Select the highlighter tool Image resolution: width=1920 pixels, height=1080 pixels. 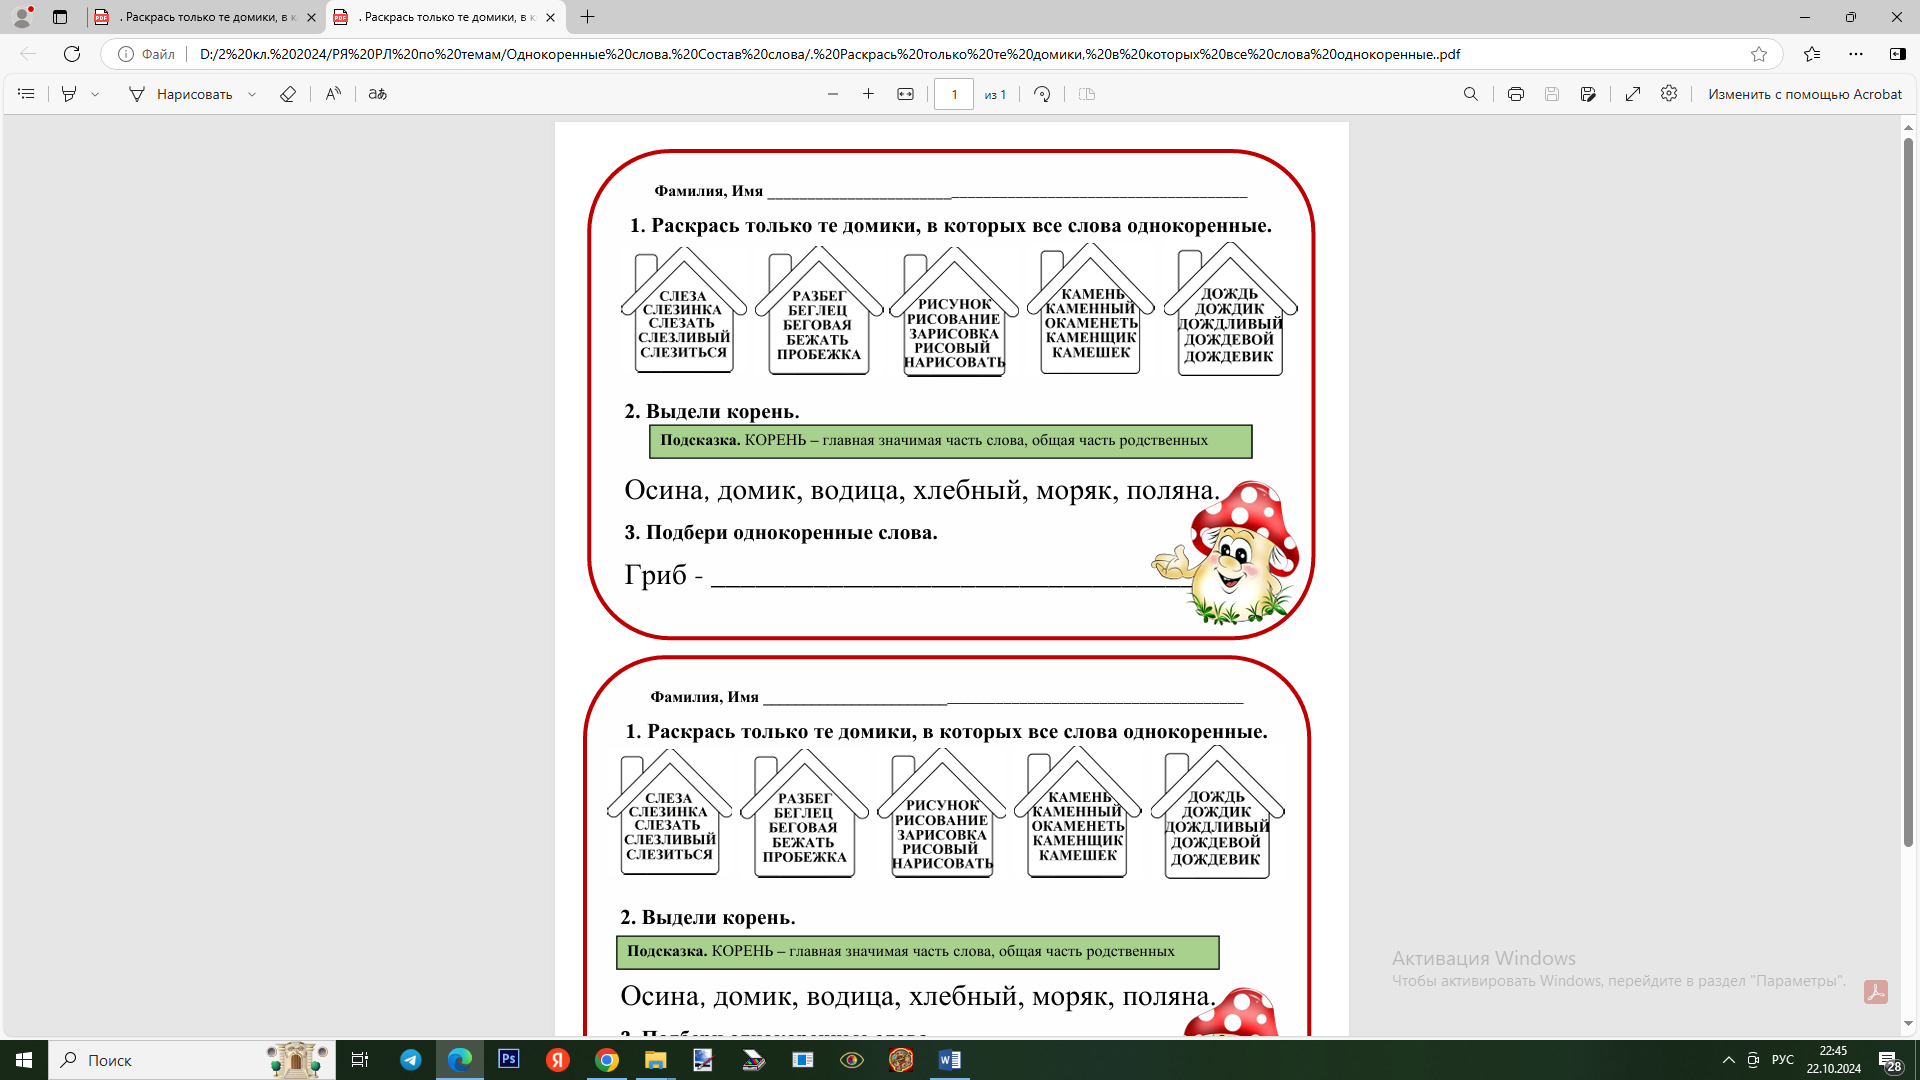69,94
